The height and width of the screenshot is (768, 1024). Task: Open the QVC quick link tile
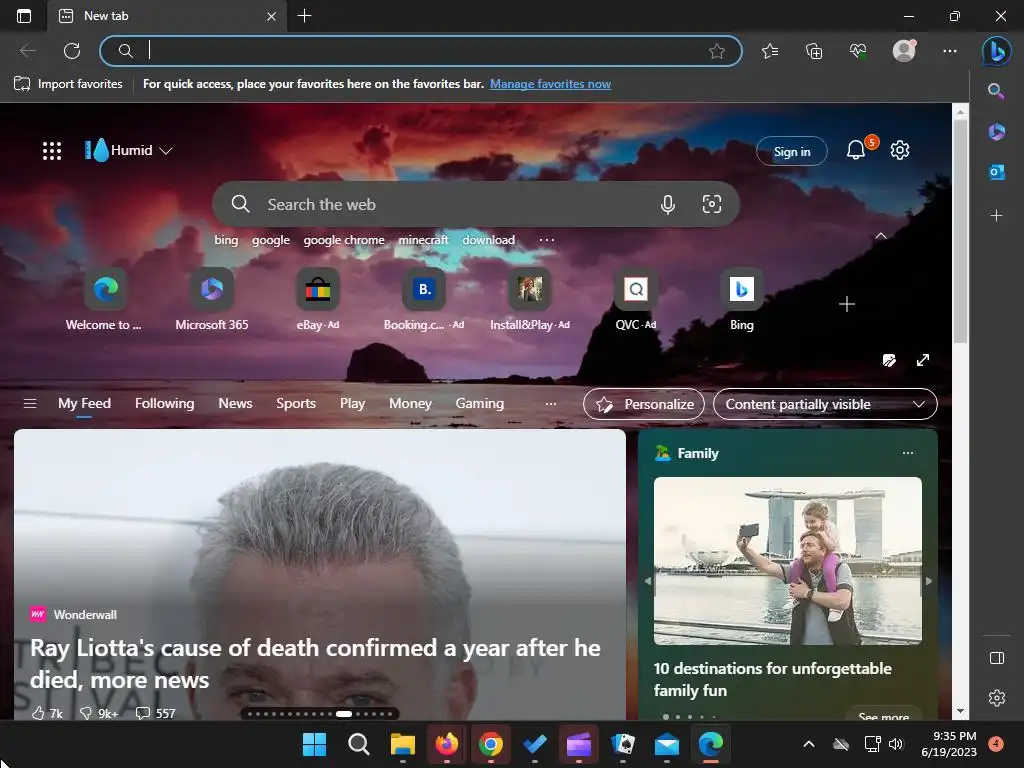(636, 300)
